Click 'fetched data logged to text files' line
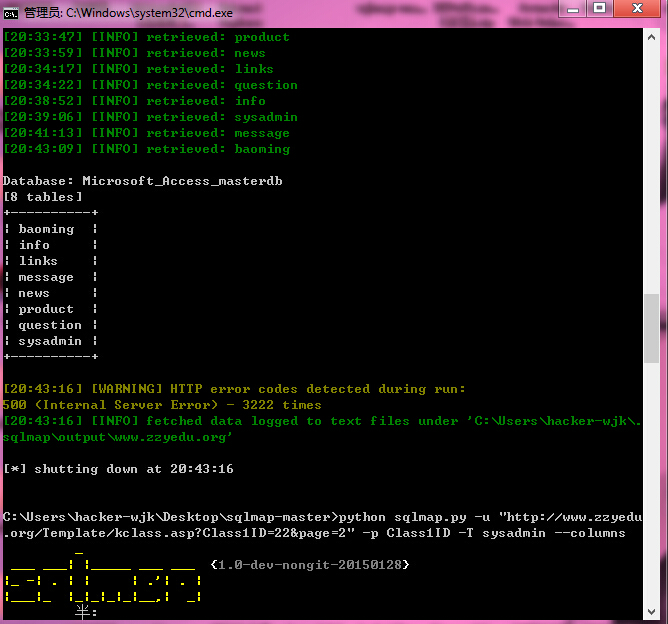 point(322,421)
